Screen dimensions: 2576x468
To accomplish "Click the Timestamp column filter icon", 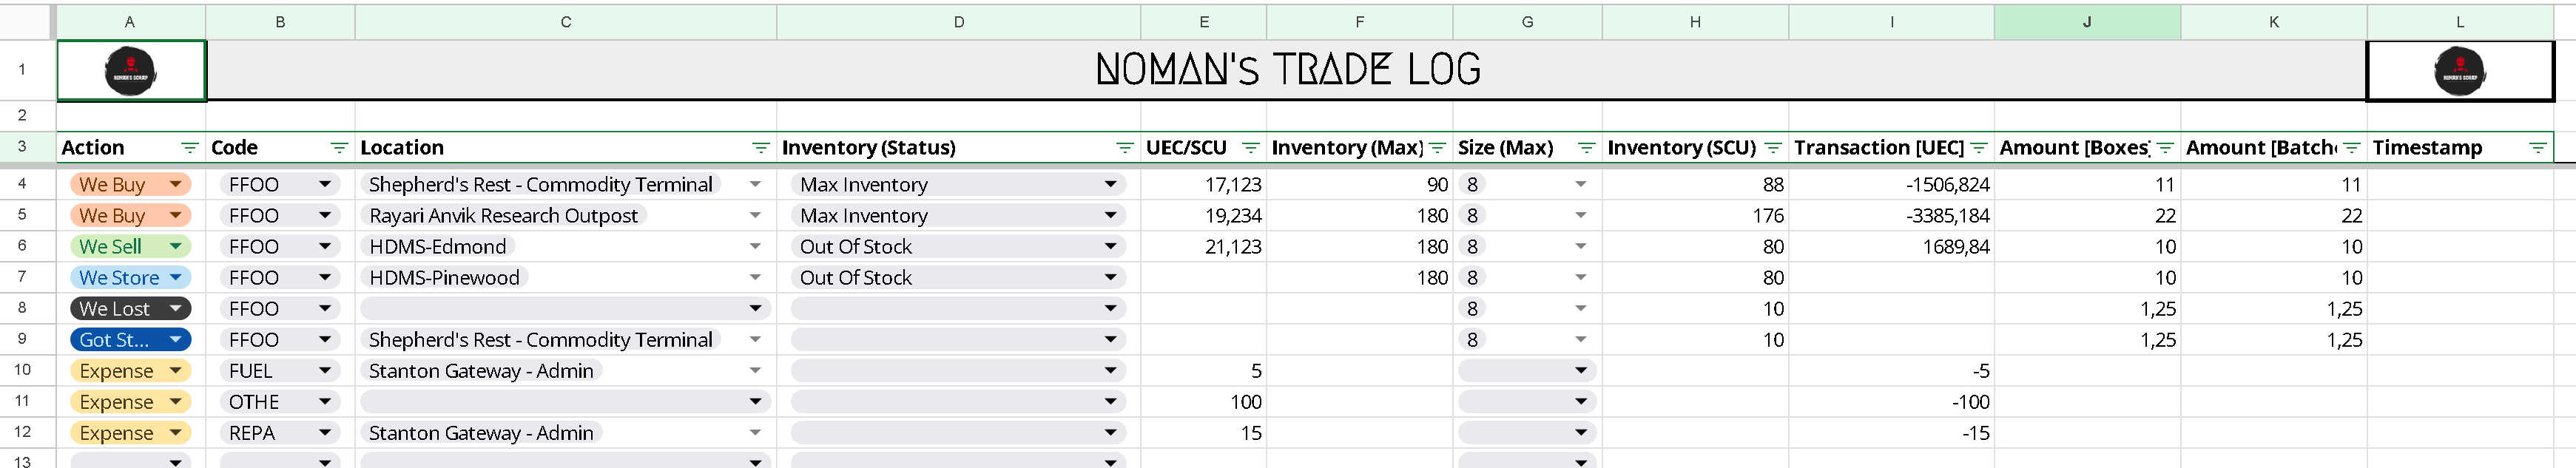I will coord(2539,147).
